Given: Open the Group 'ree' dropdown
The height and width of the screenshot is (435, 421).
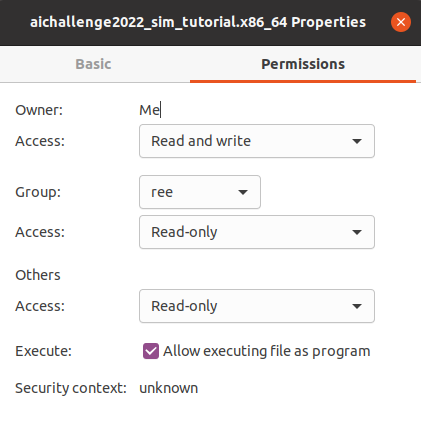Looking at the screenshot, I should point(200,192).
